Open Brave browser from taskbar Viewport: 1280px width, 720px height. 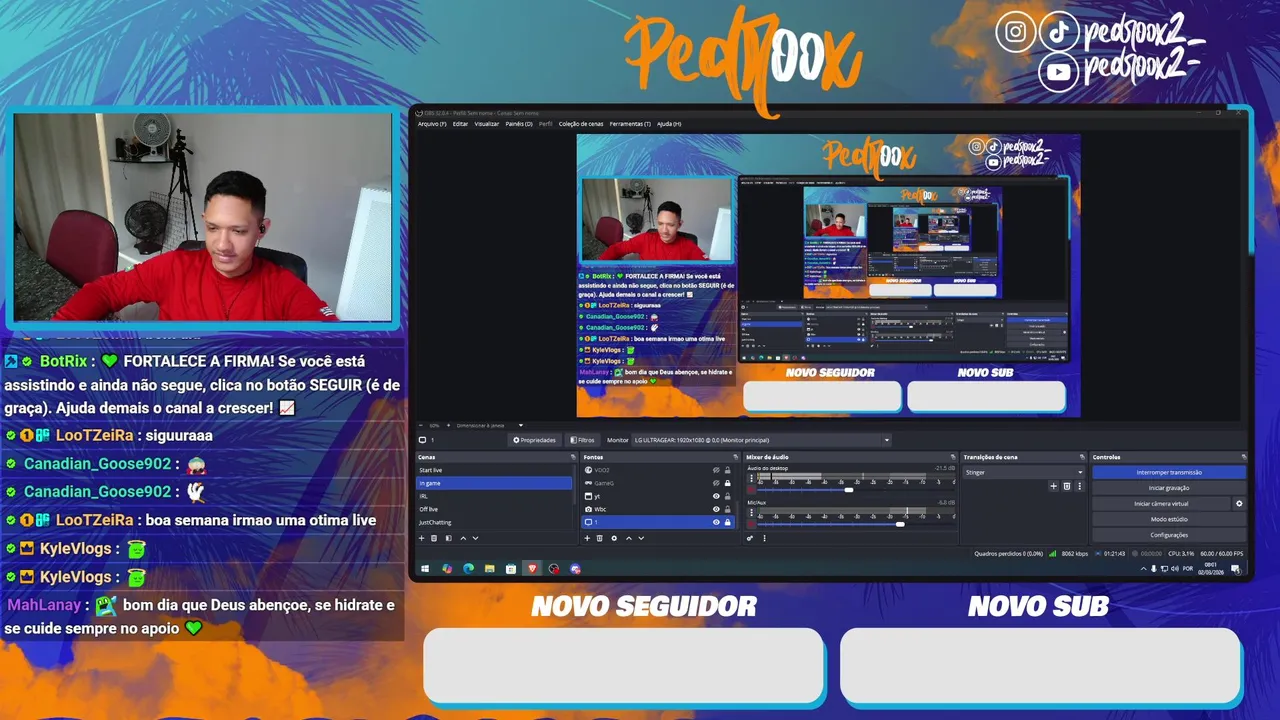coord(532,569)
